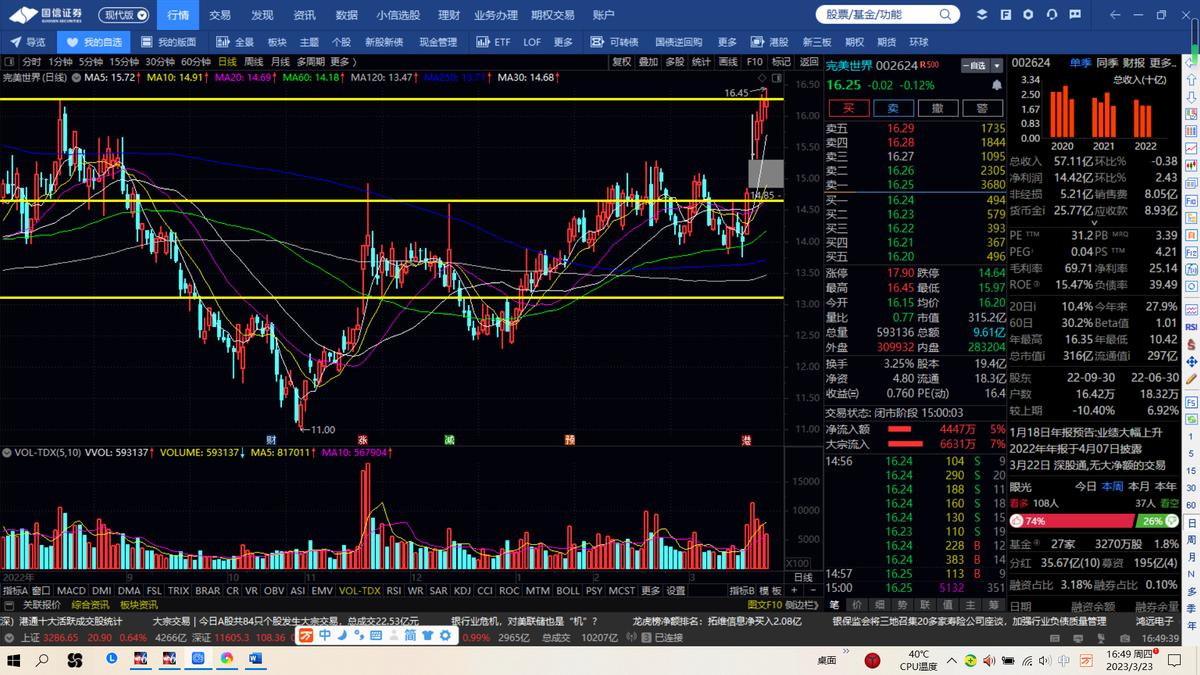This screenshot has height=675, width=1200.
Task: Open the ETF toolbar item
Action: 493,42
